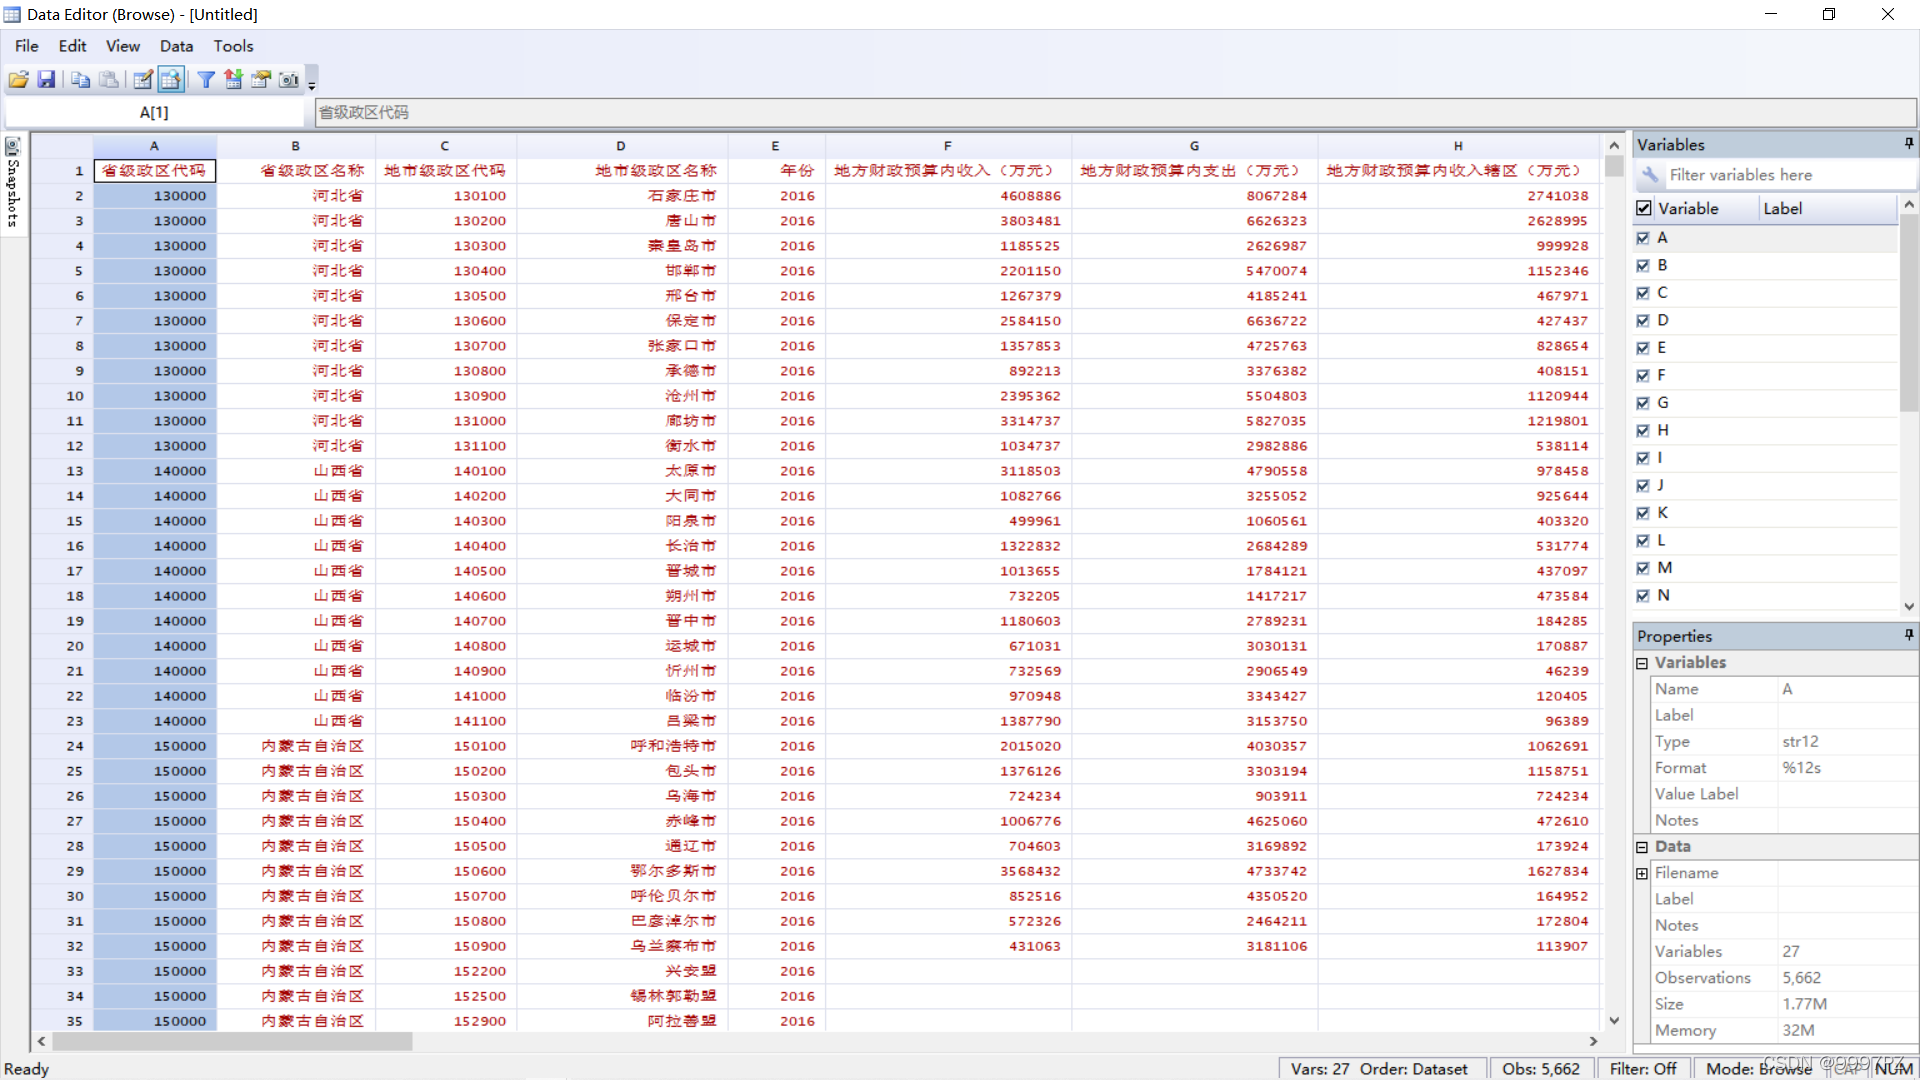Click the Label column header in Variables
This screenshot has width=1920, height=1080.
pyautogui.click(x=1827, y=208)
